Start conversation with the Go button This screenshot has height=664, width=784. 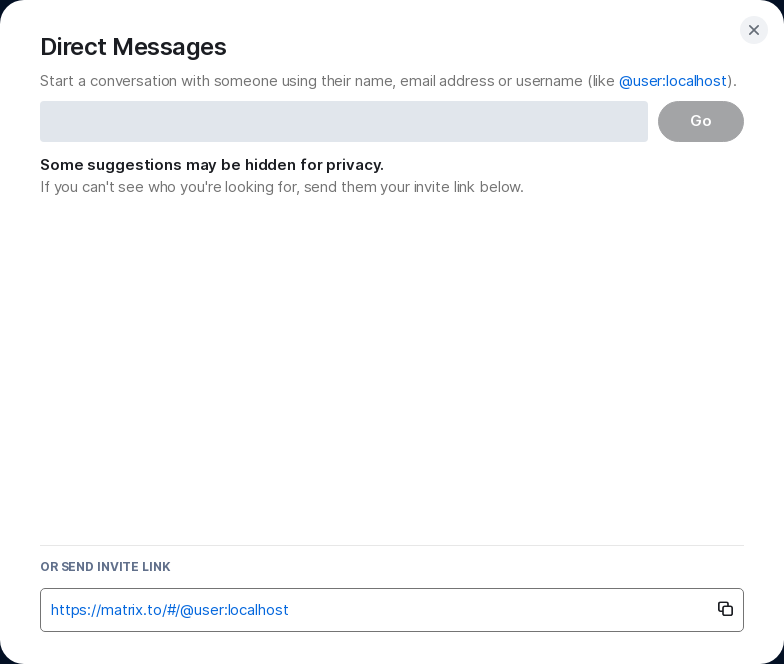point(700,121)
